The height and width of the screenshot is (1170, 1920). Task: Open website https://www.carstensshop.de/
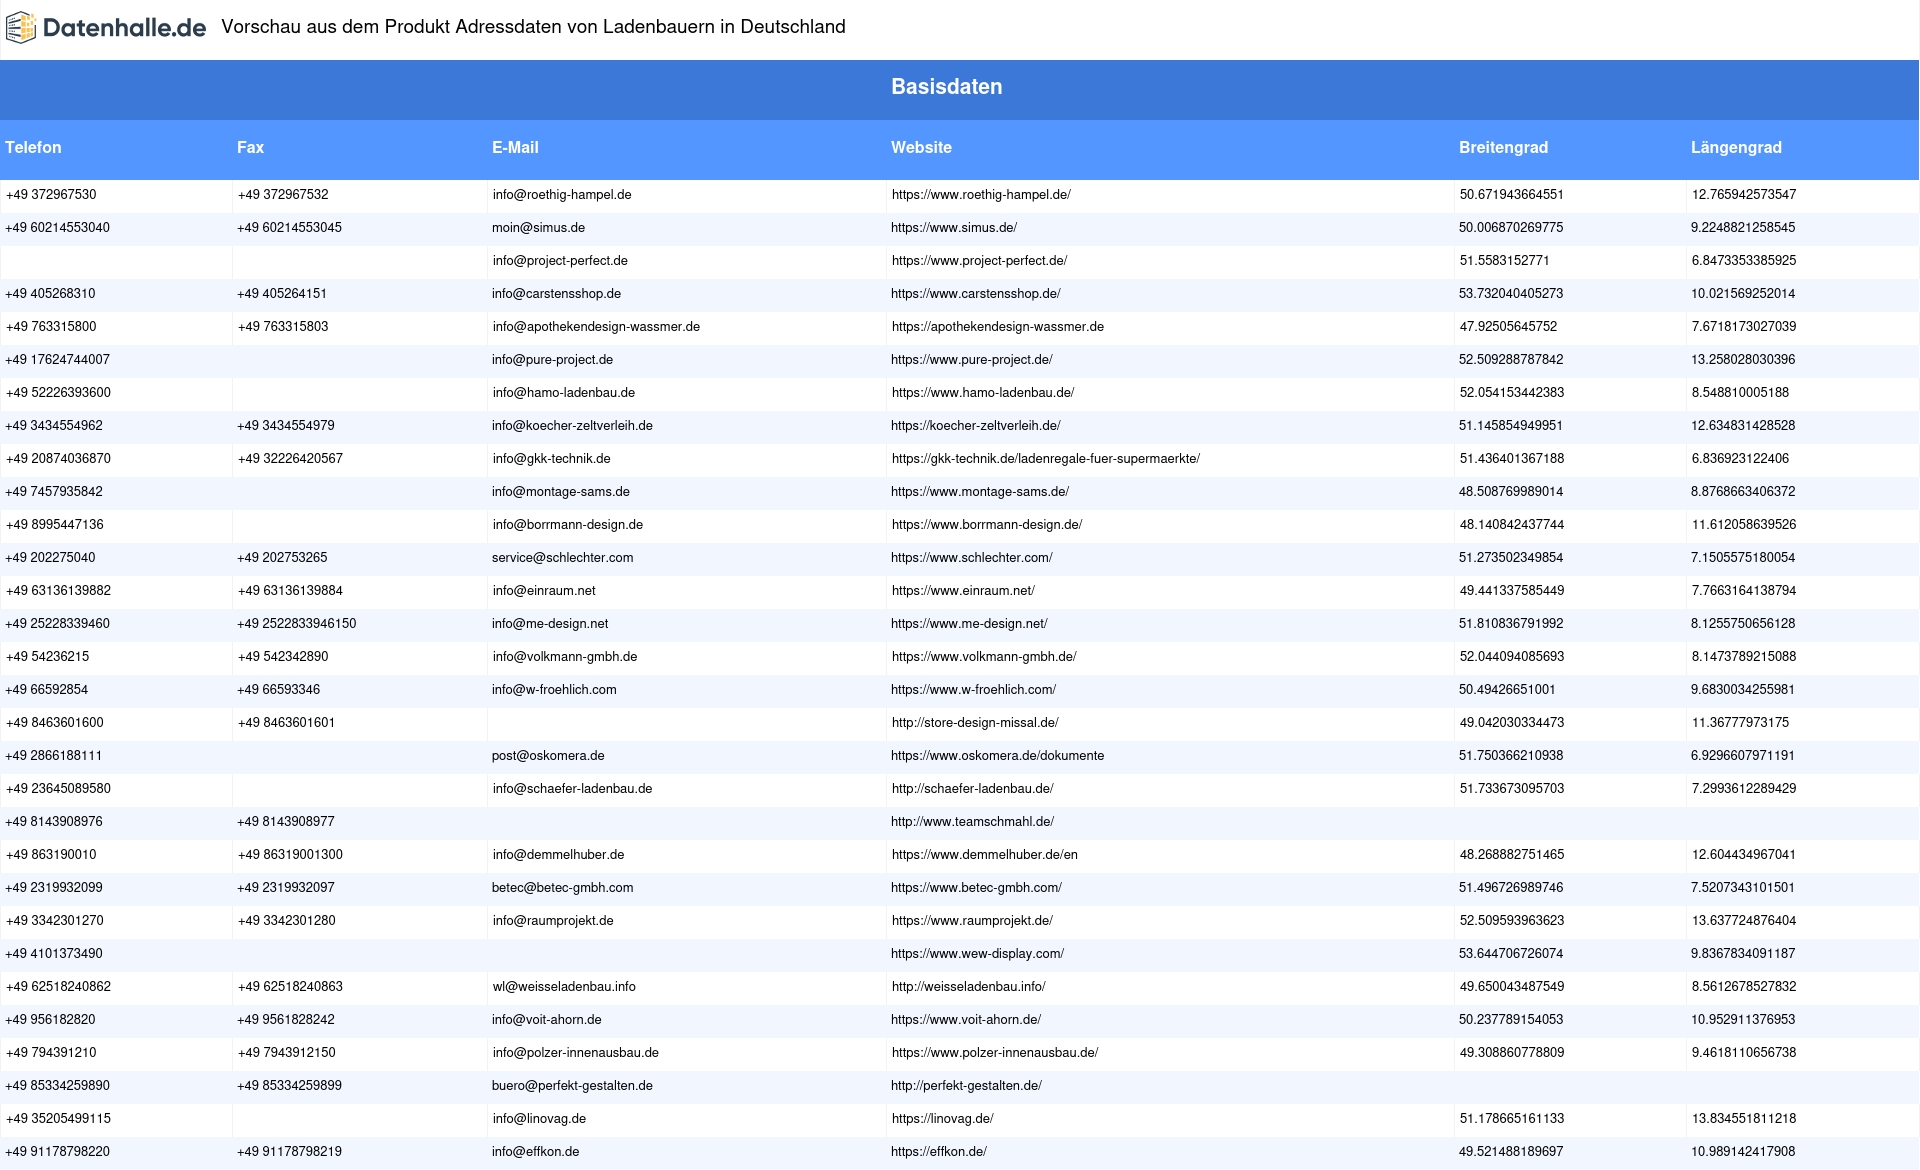point(975,294)
